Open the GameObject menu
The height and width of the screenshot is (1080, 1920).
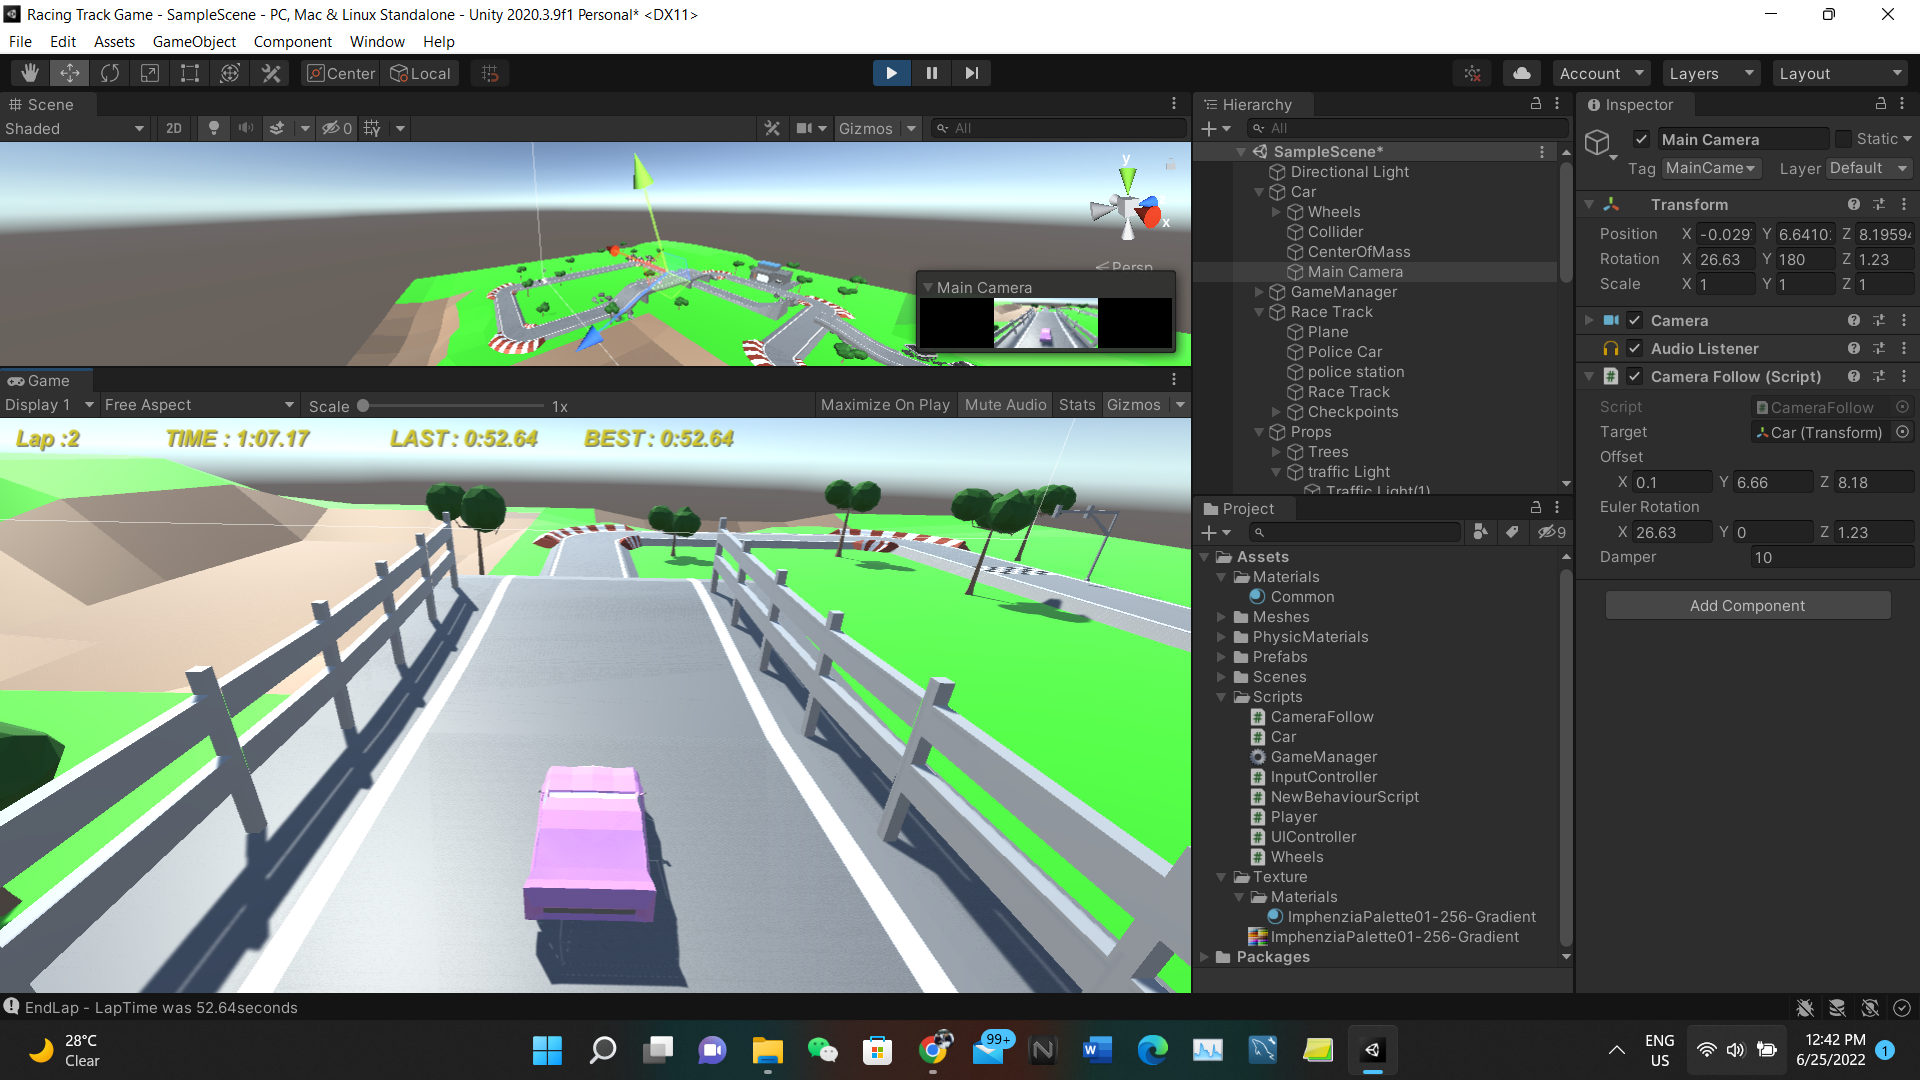coord(194,41)
